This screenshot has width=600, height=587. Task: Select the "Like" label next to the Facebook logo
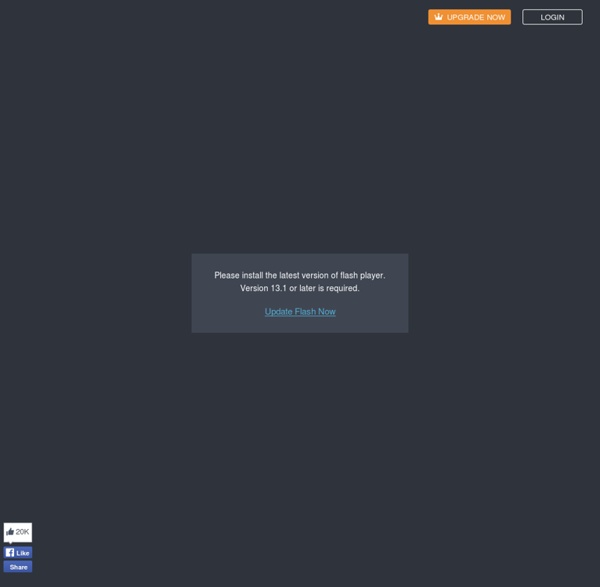23,553
